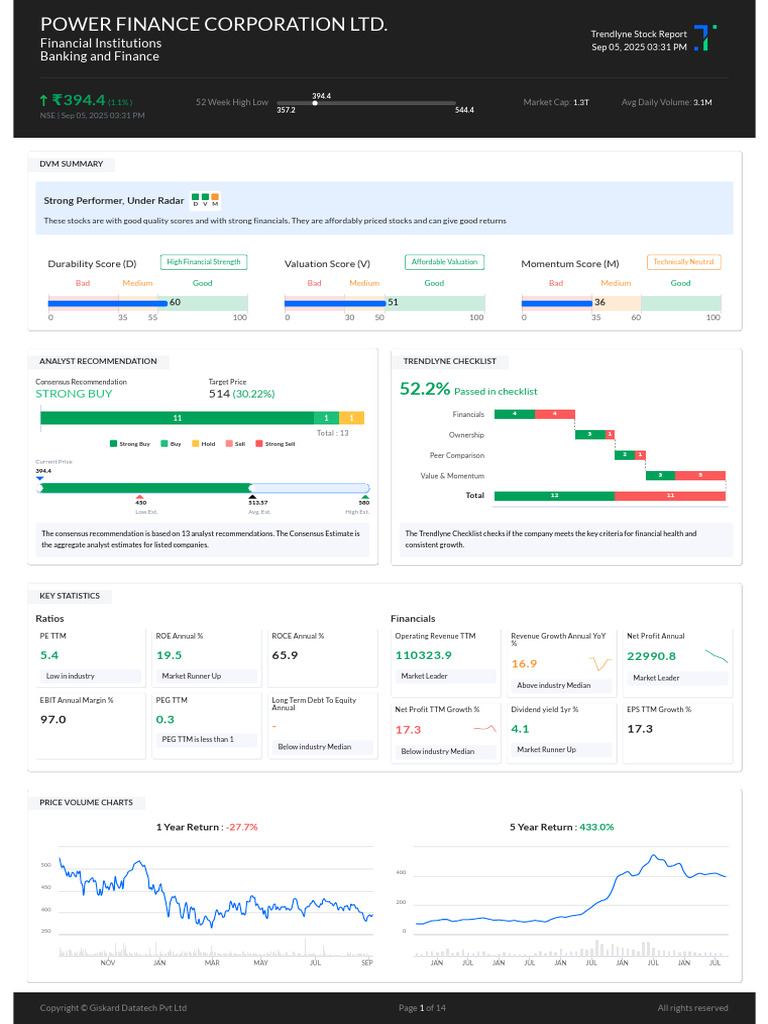Click the Strong Buy legend swatch
This screenshot has width=768, height=1024.
(x=114, y=443)
